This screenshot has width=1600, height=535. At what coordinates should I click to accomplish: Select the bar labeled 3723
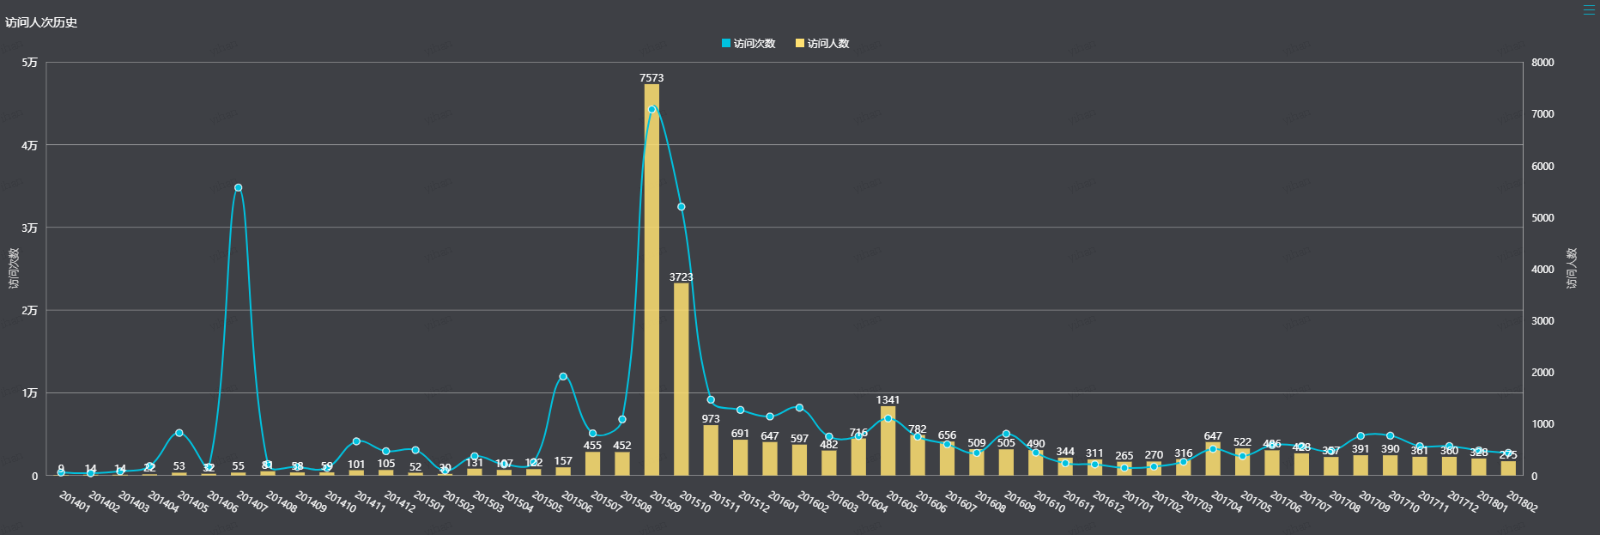[x=681, y=380]
